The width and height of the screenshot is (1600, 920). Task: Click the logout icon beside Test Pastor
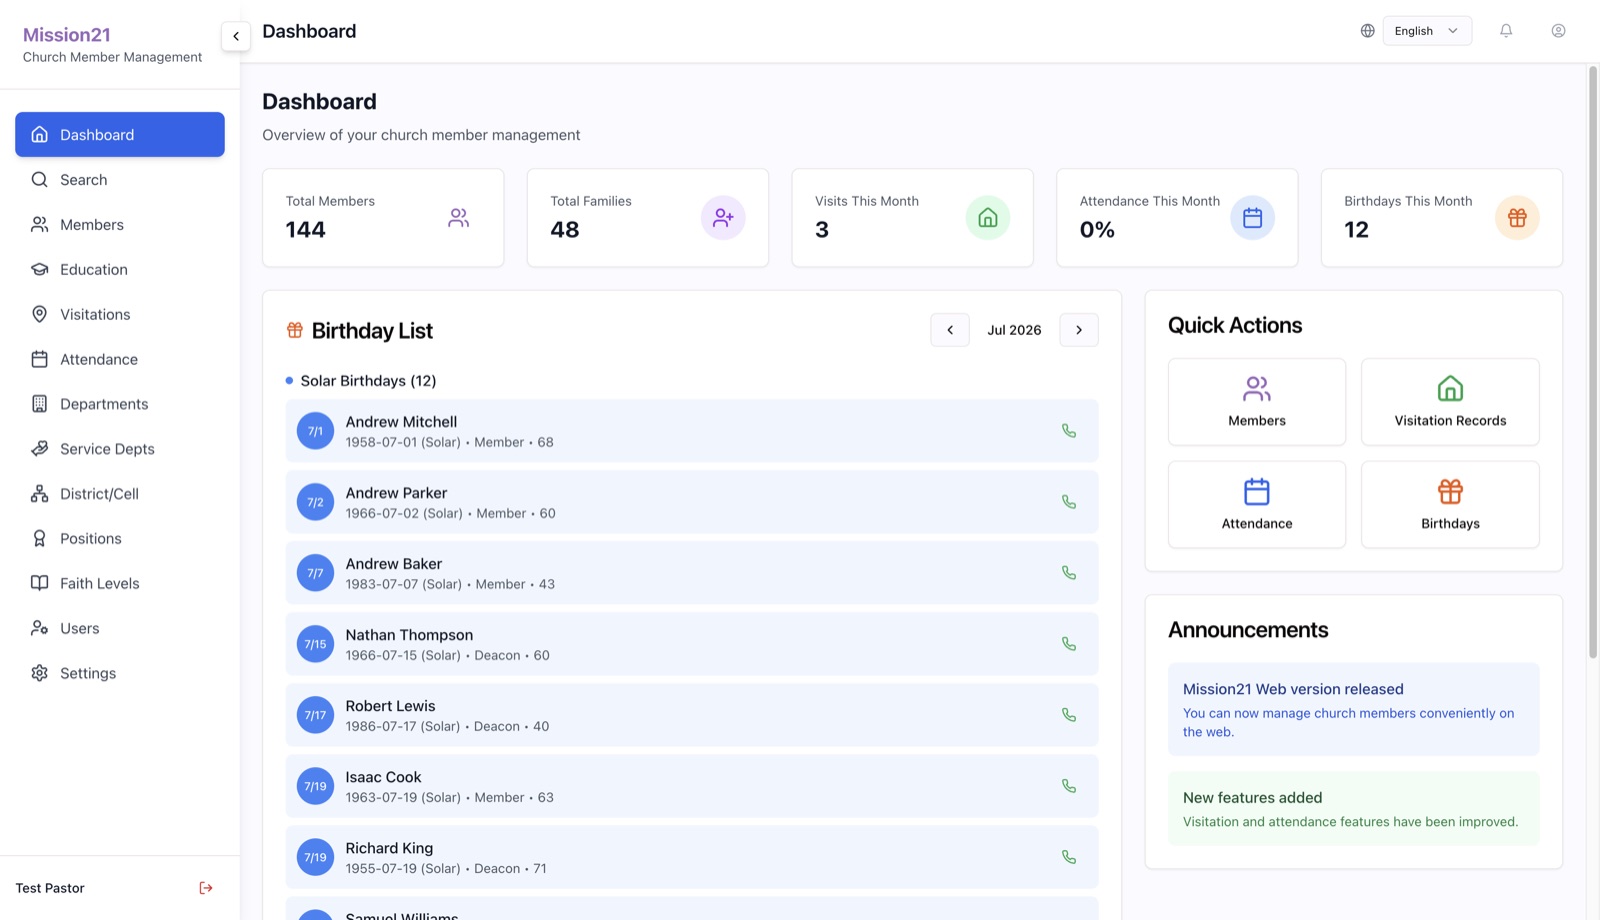click(206, 888)
